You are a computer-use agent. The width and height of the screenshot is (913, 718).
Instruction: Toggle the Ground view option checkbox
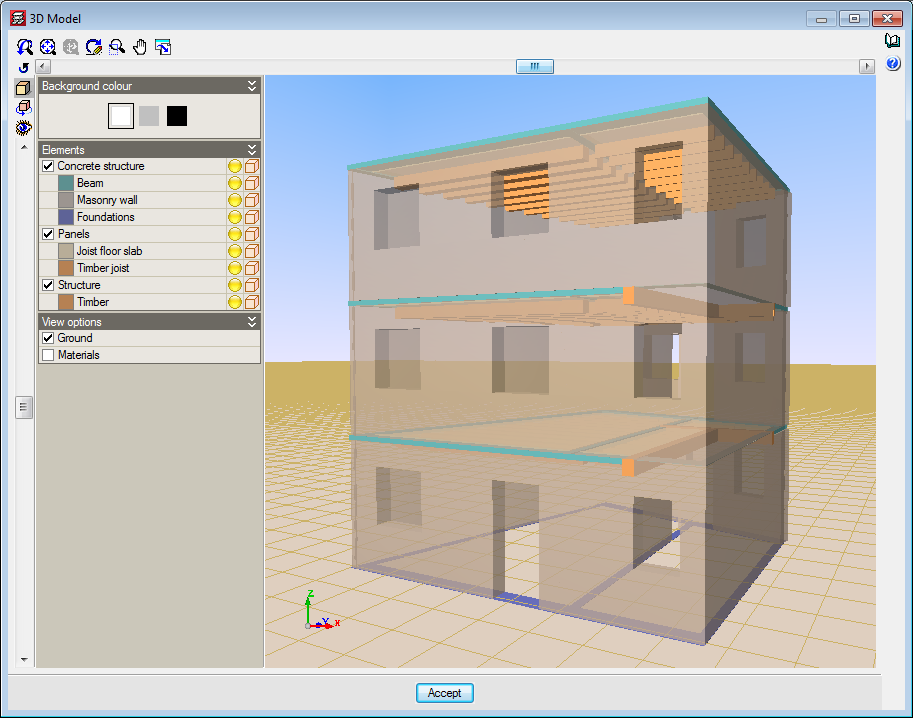tap(48, 339)
